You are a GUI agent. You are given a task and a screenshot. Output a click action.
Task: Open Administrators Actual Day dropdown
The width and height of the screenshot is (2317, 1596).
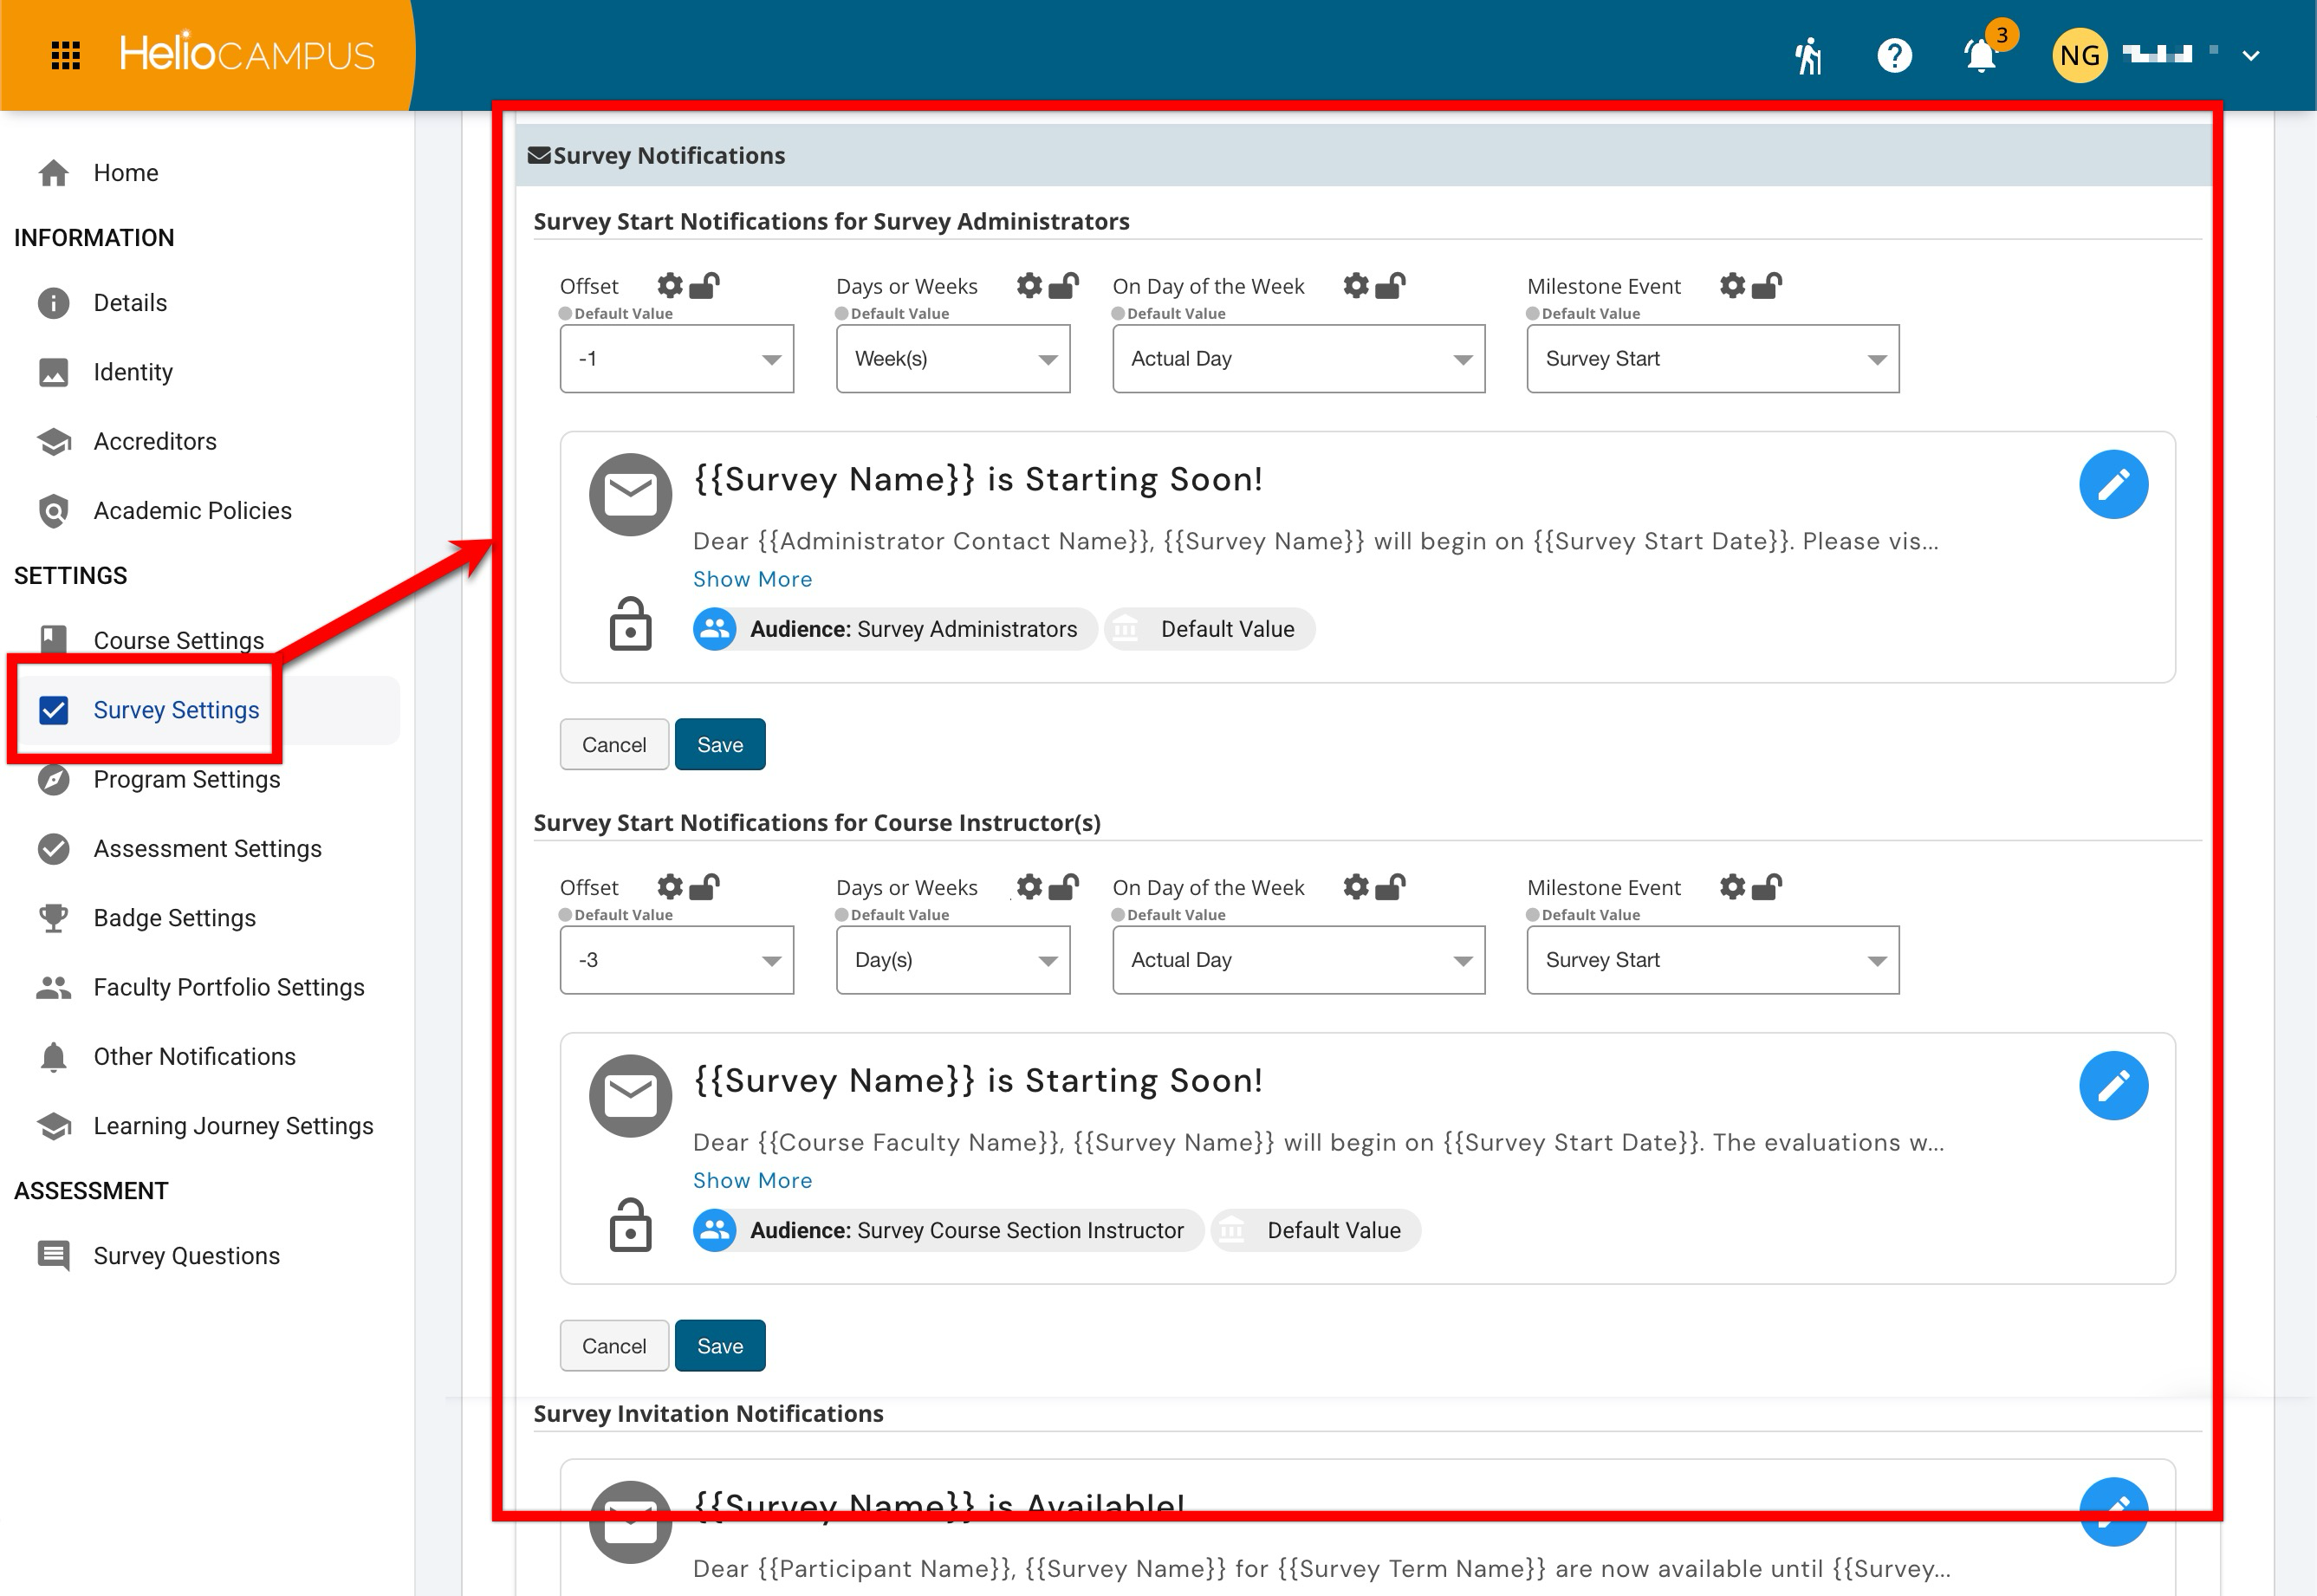coord(1298,359)
